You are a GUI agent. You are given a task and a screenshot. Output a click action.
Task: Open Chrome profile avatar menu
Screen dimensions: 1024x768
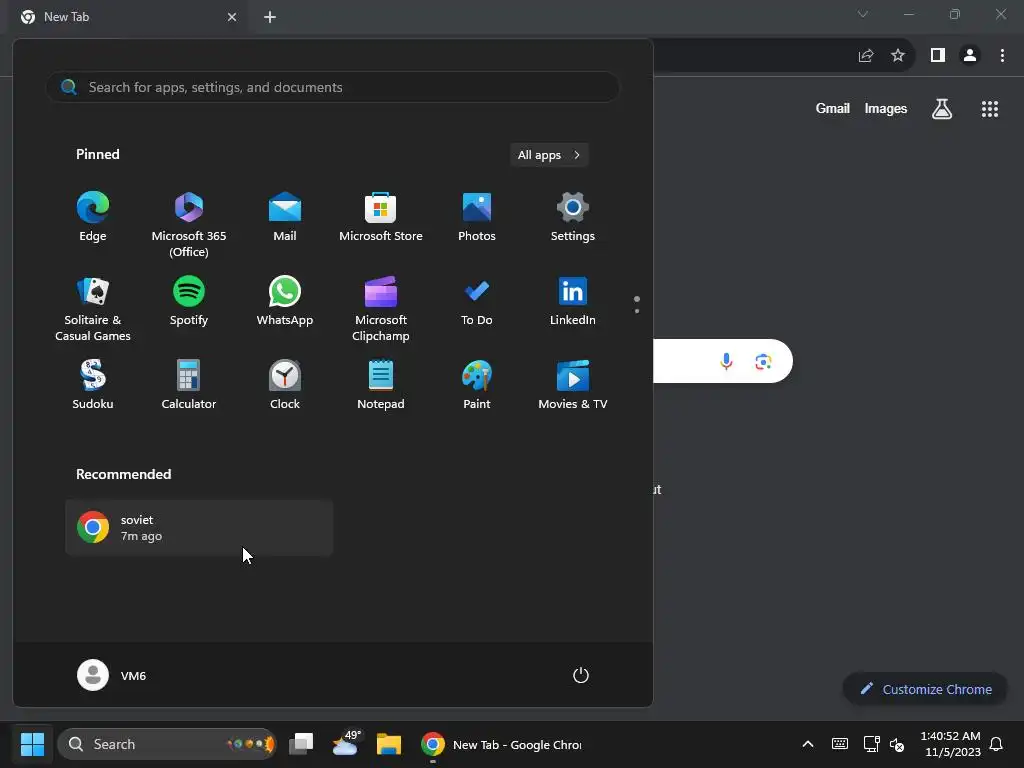pyautogui.click(x=970, y=56)
